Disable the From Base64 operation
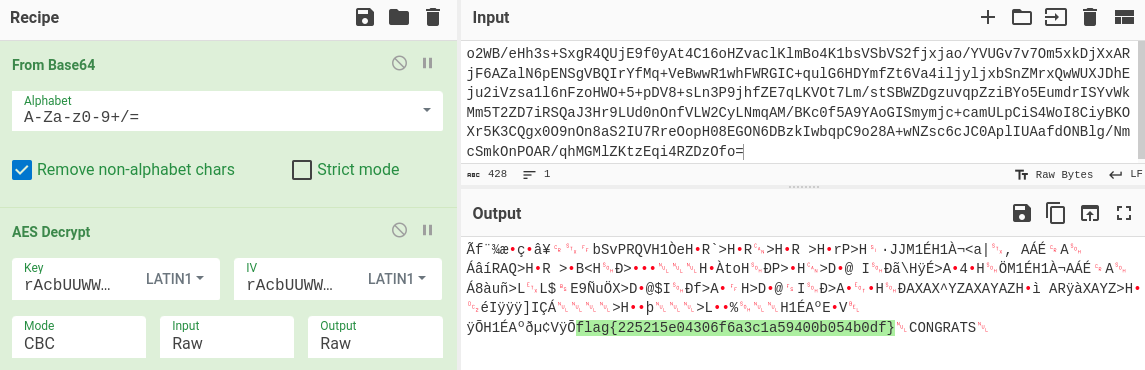This screenshot has height=370, width=1145. [399, 63]
